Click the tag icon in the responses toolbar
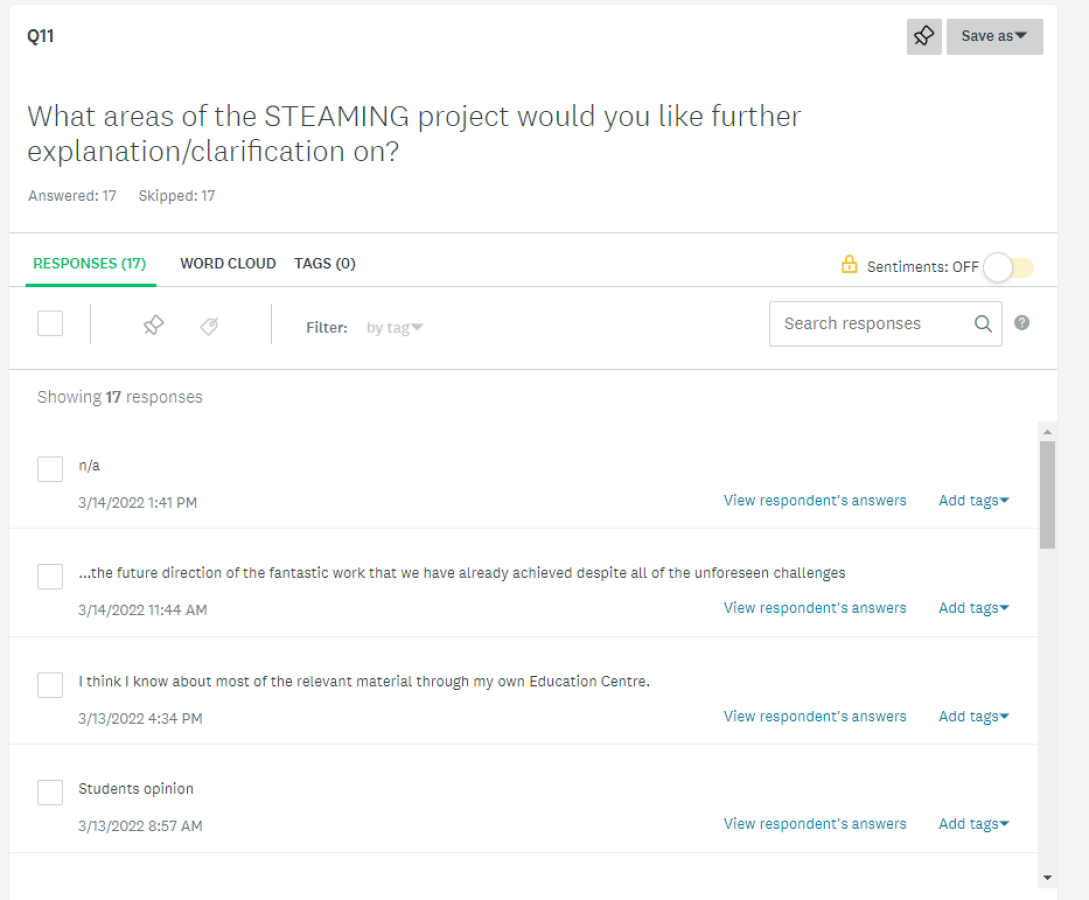Screen dimensions: 1089x900 [x=209, y=326]
